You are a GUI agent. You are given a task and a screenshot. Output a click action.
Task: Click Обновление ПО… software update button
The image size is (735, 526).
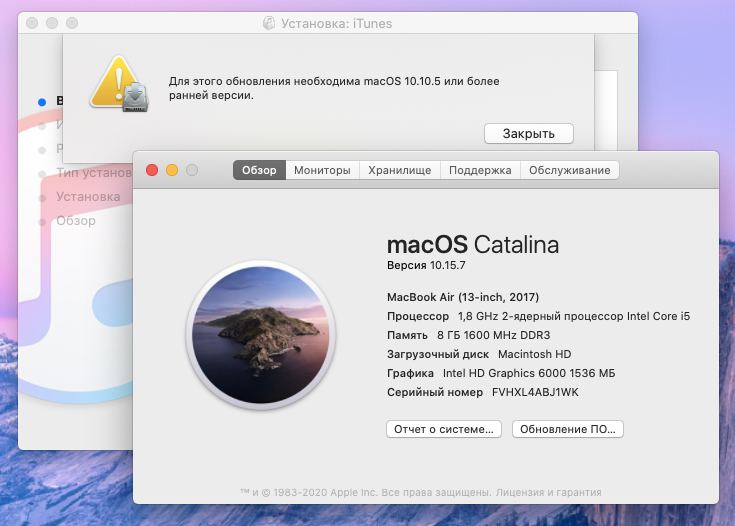pyautogui.click(x=567, y=429)
